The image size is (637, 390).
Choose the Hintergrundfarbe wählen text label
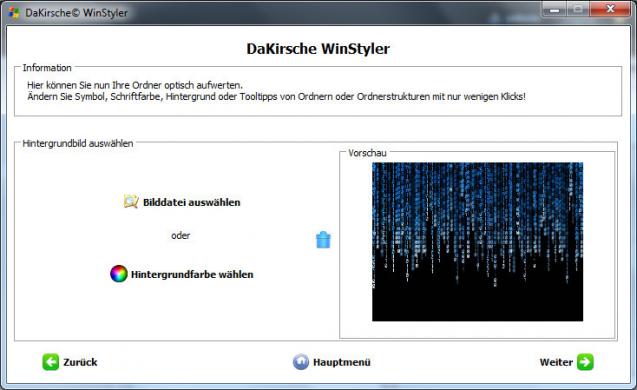(192, 275)
